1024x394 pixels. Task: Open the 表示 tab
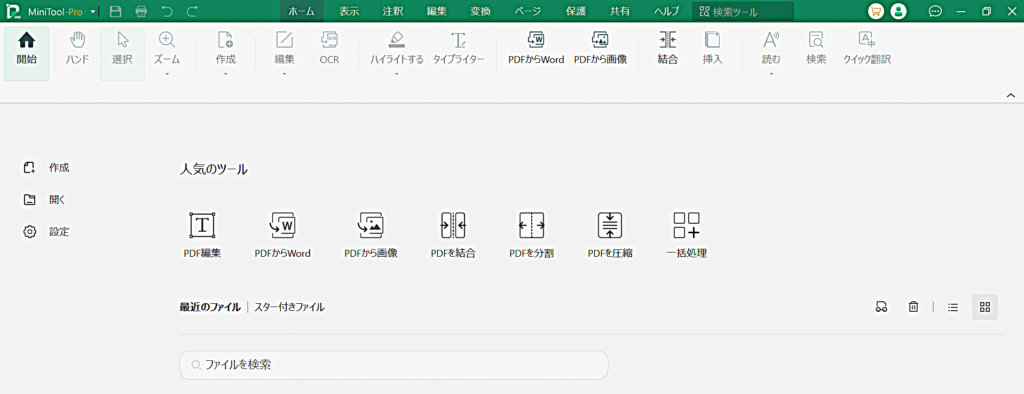[x=349, y=11]
